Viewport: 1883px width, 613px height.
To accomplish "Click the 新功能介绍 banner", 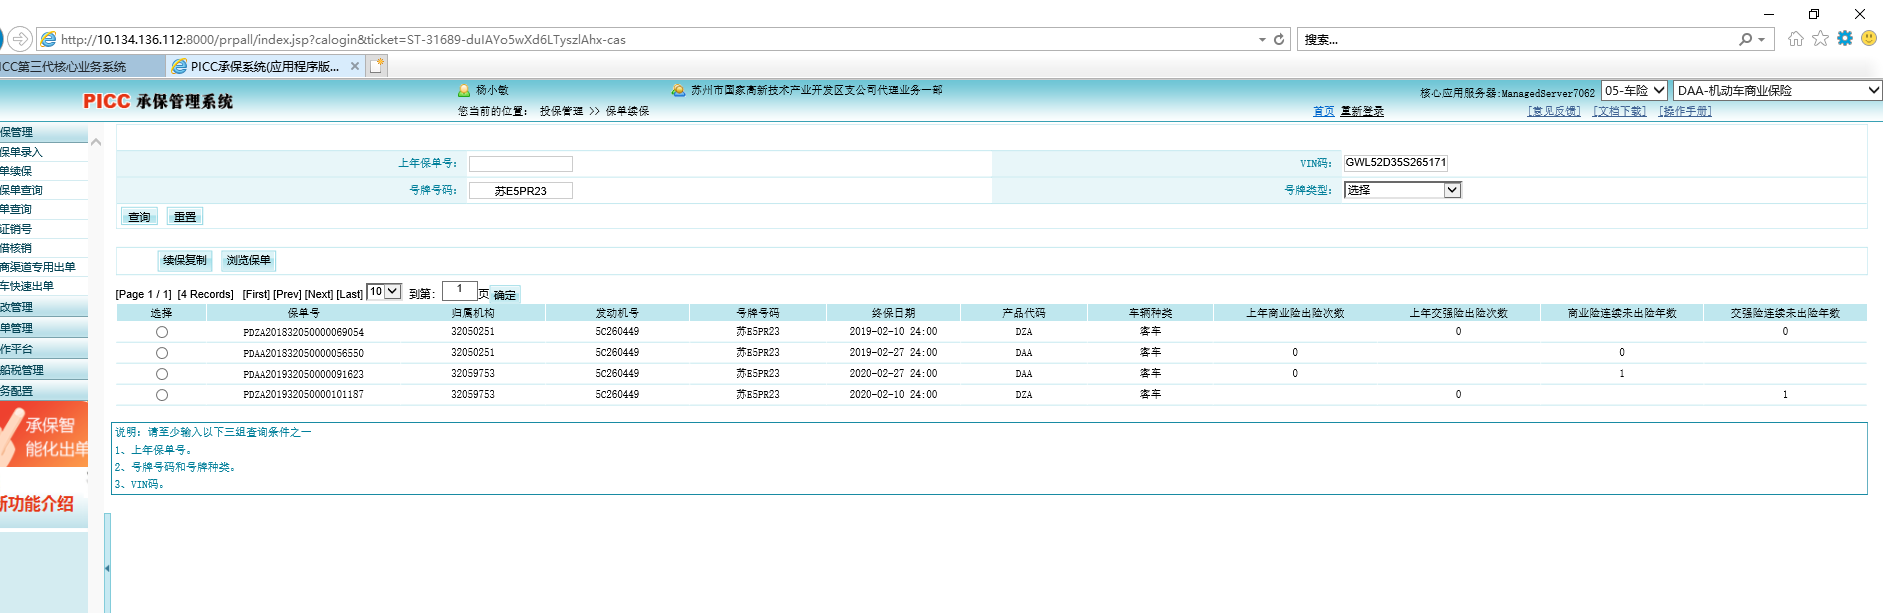I will coord(44,503).
